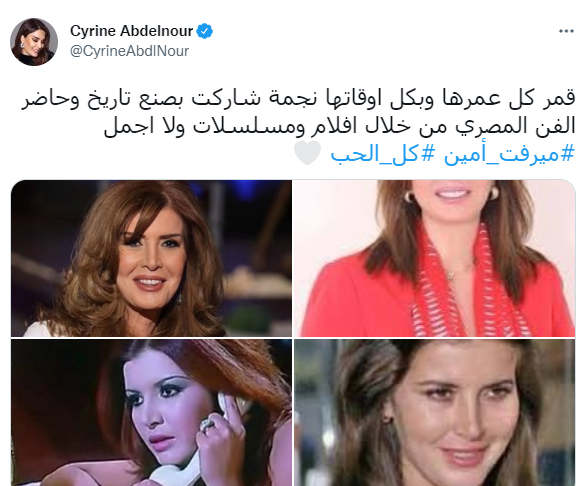
Task: Open the Cyrine Abdelnour display name link
Action: (x=131, y=31)
